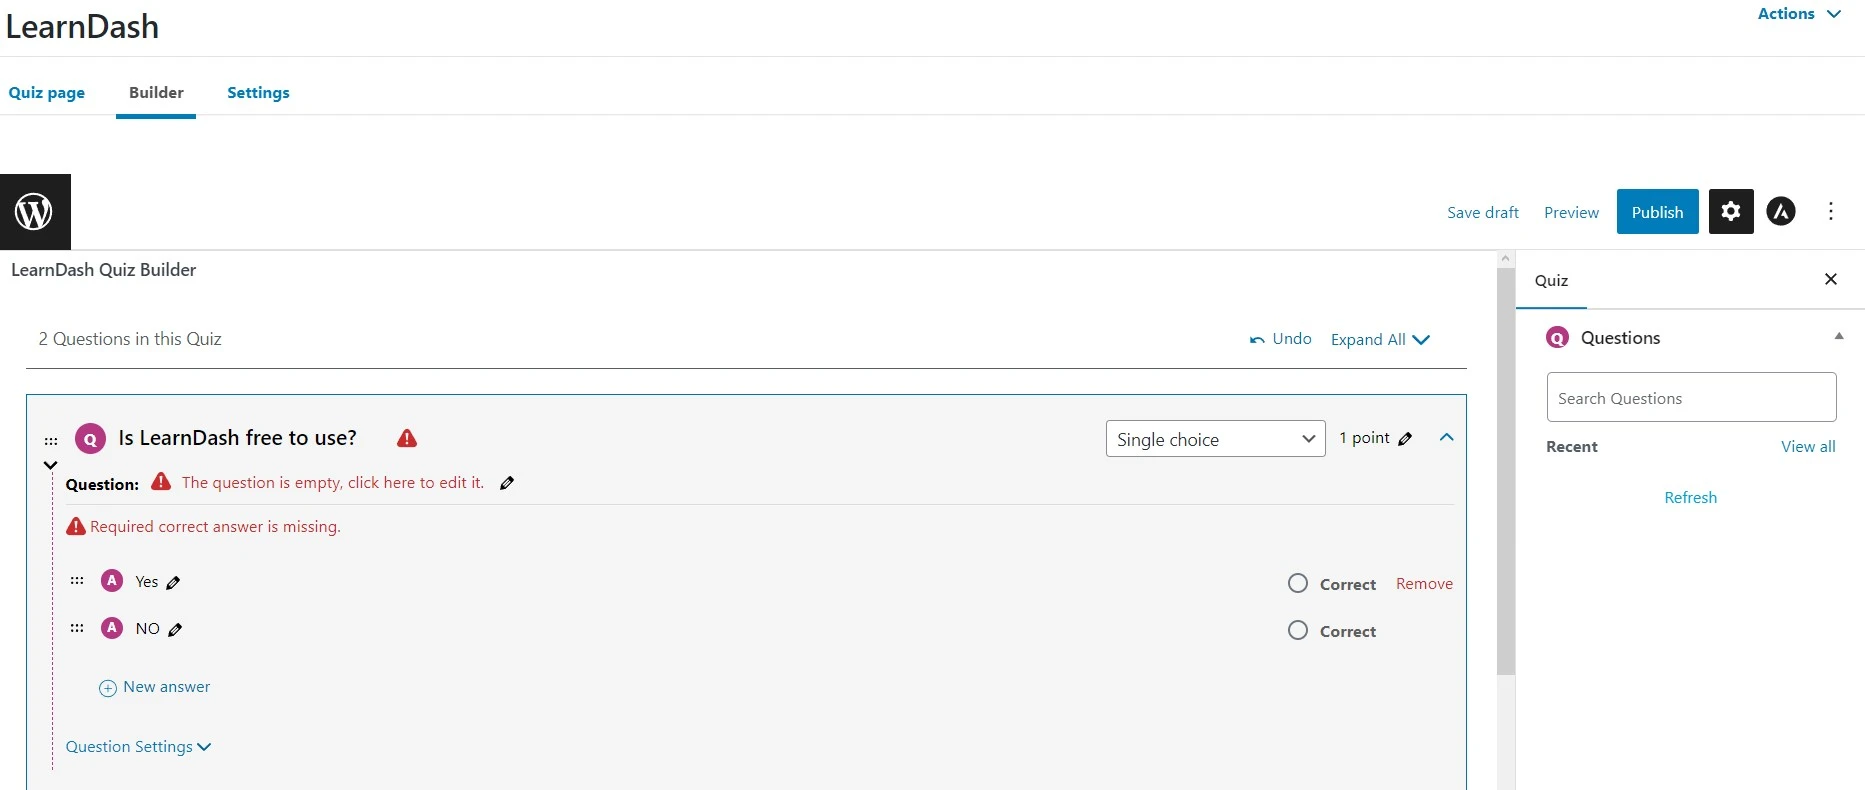Click 'The question is empty' edit link

coord(333,483)
